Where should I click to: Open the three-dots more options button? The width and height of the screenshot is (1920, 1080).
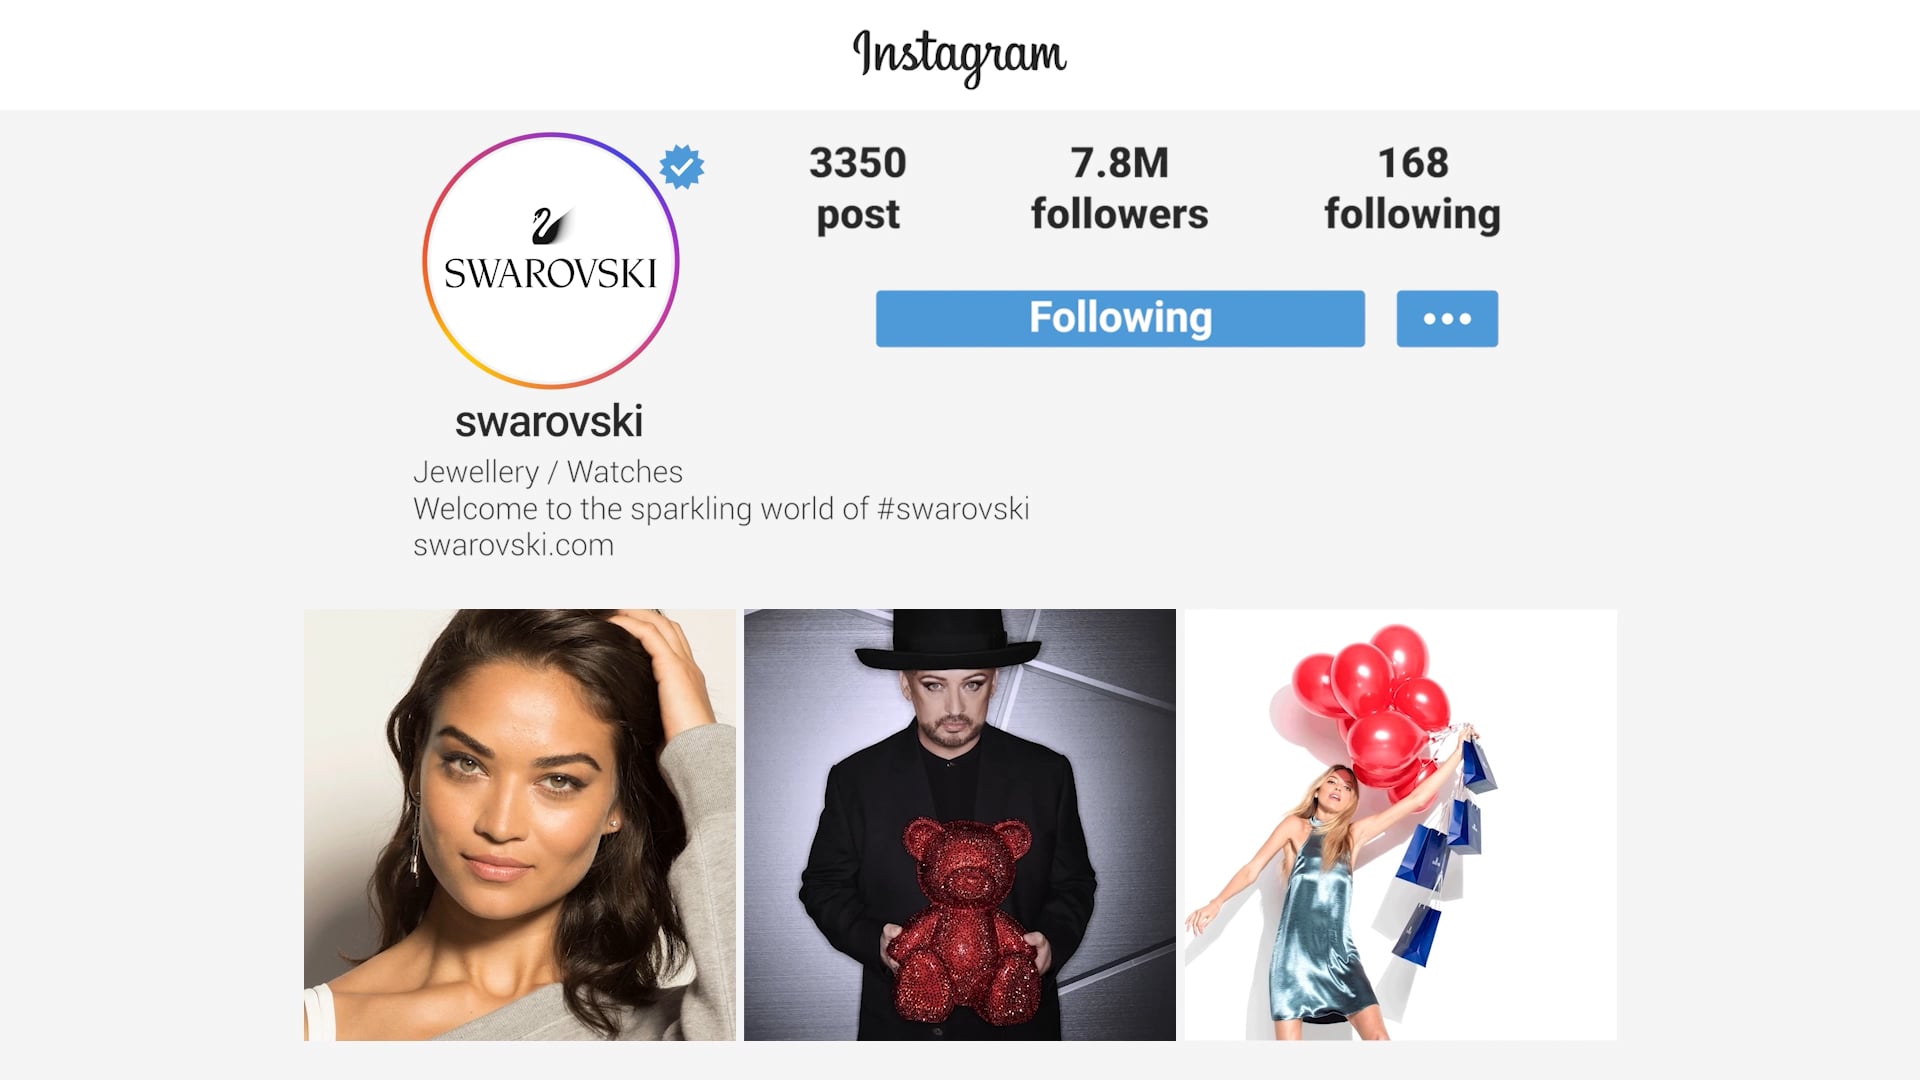pos(1447,319)
